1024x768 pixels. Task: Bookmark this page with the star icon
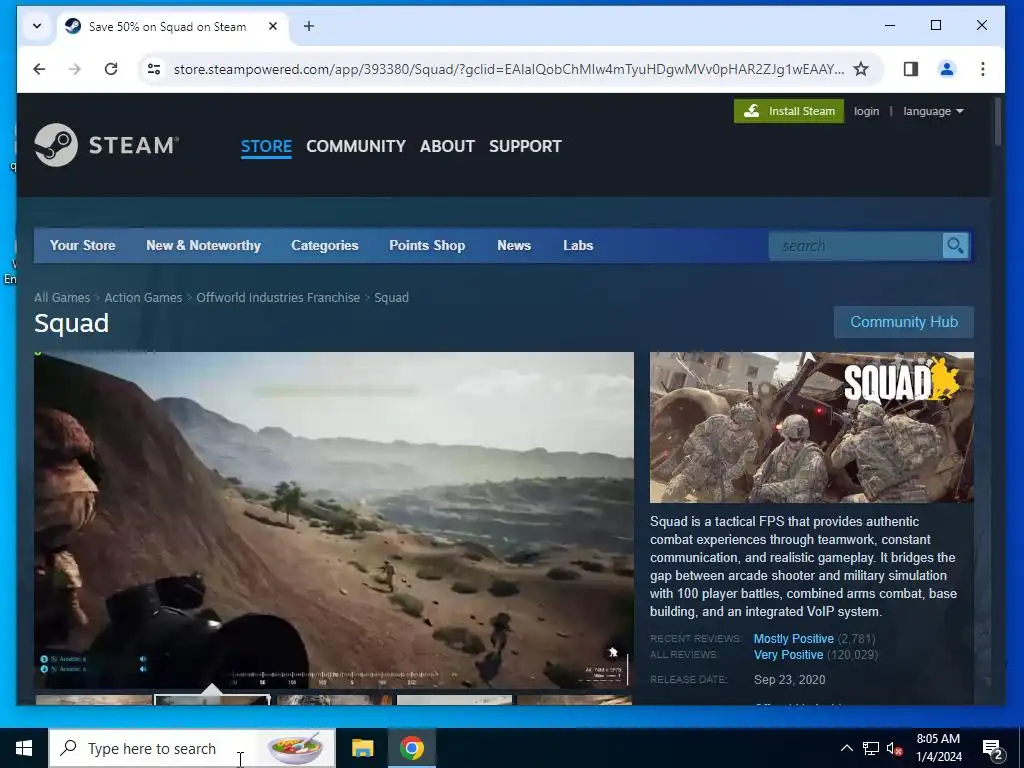point(861,69)
